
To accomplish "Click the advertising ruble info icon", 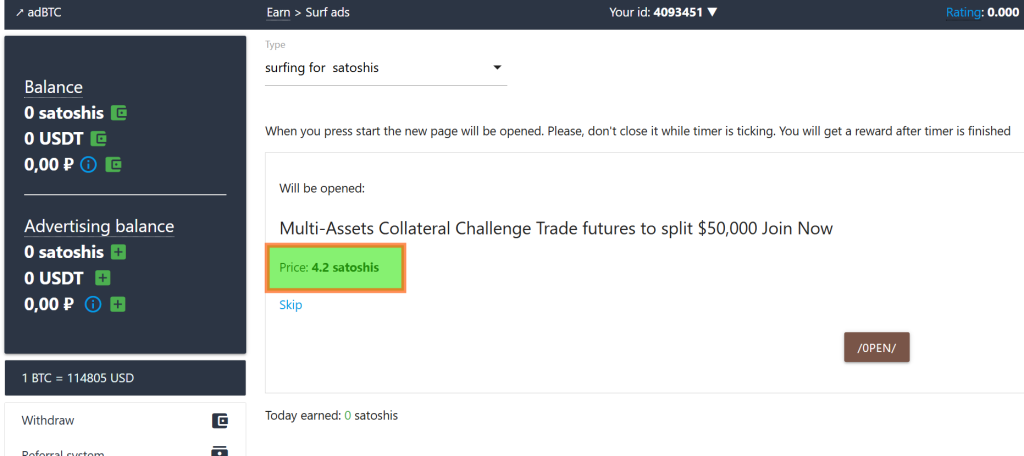I will pyautogui.click(x=93, y=304).
